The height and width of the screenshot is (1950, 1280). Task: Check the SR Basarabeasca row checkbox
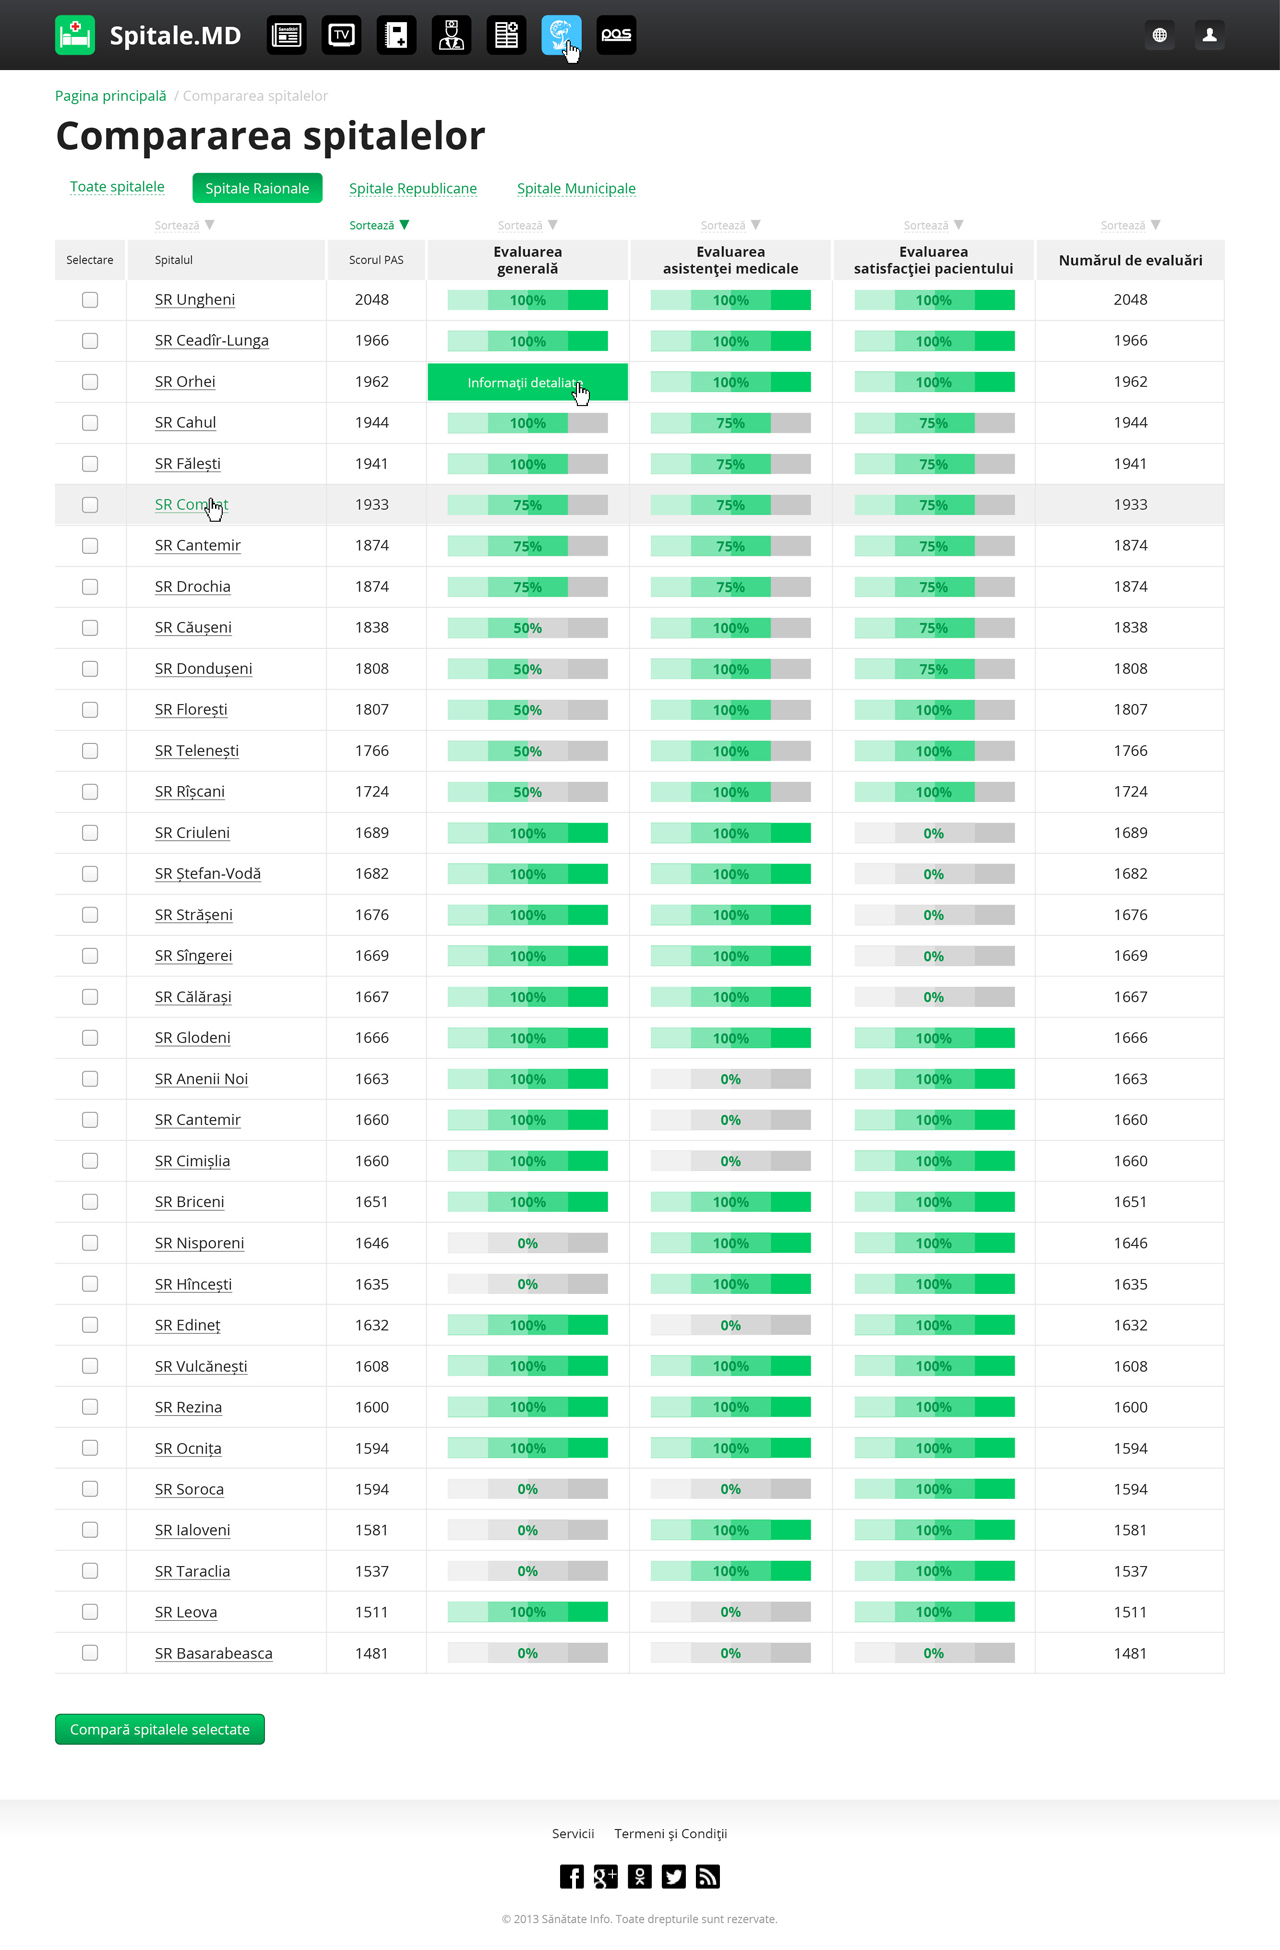pos(90,1653)
